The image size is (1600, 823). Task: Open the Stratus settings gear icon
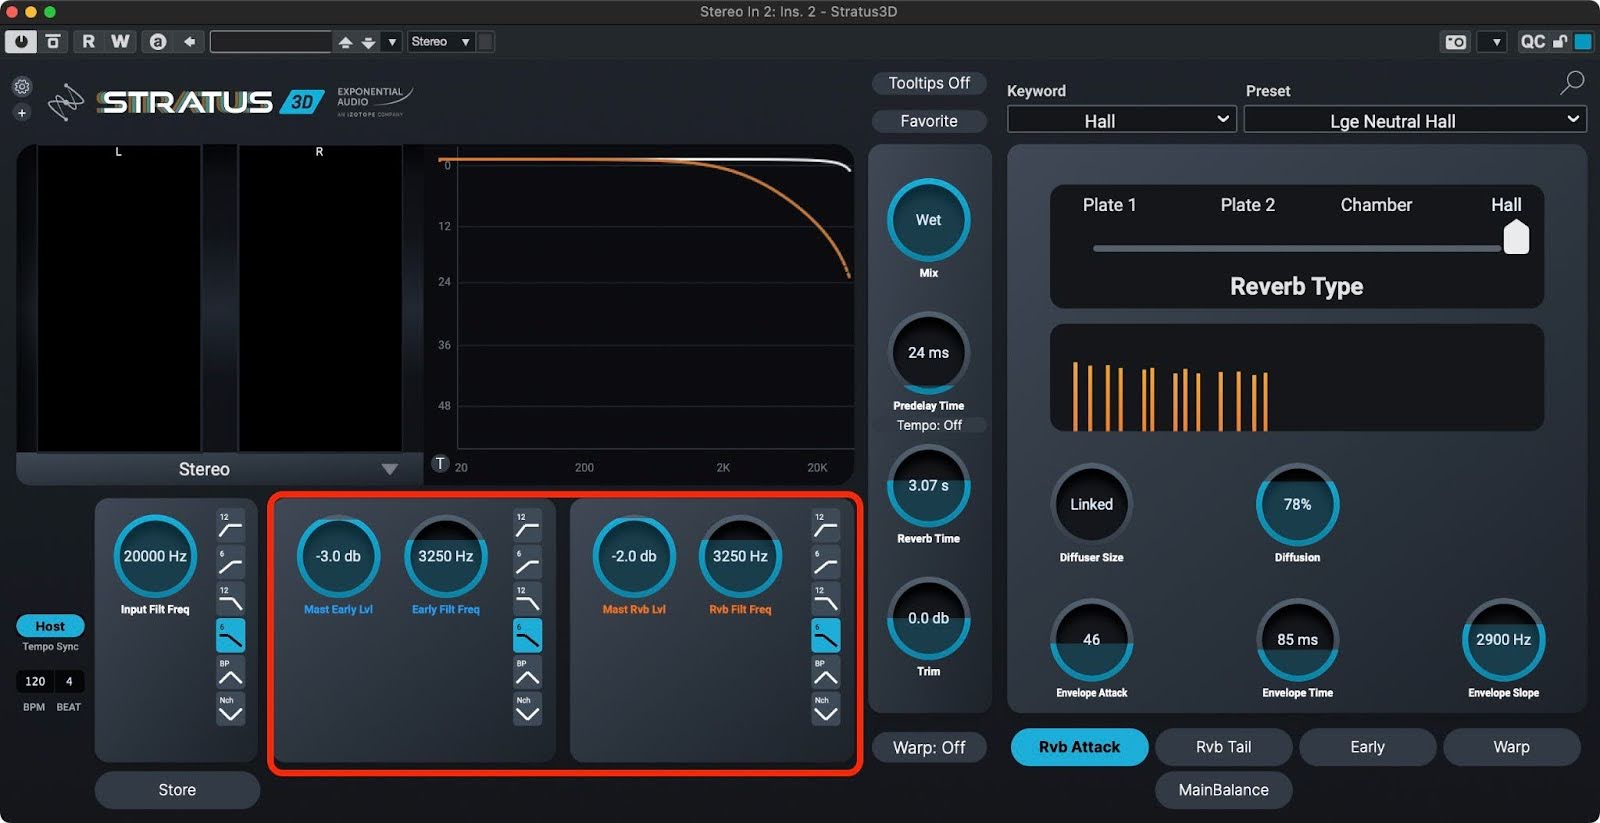pyautogui.click(x=22, y=87)
